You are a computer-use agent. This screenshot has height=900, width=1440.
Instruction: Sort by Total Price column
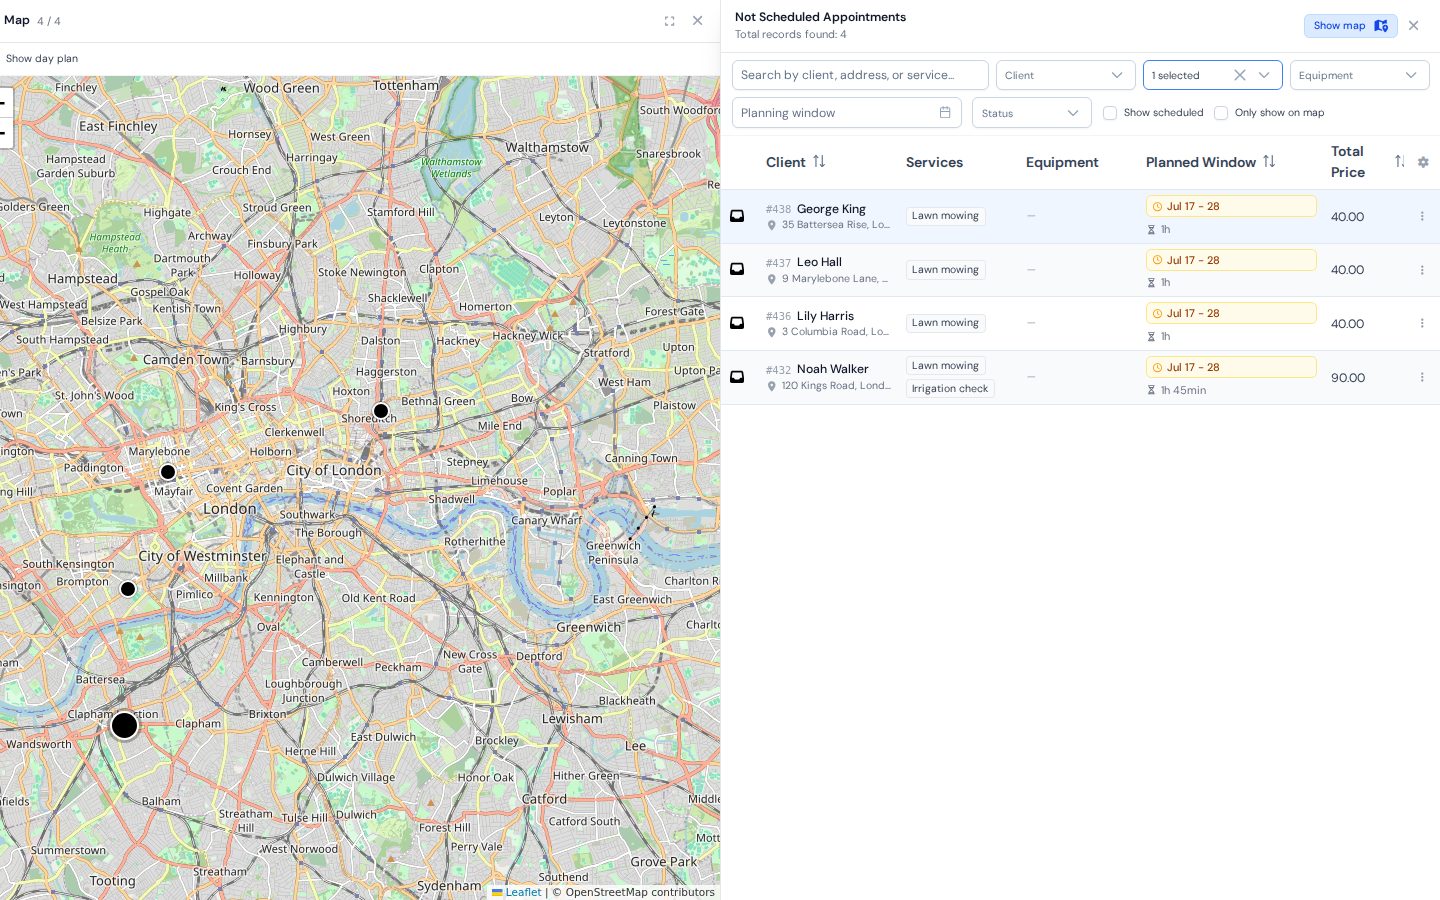pos(1400,162)
